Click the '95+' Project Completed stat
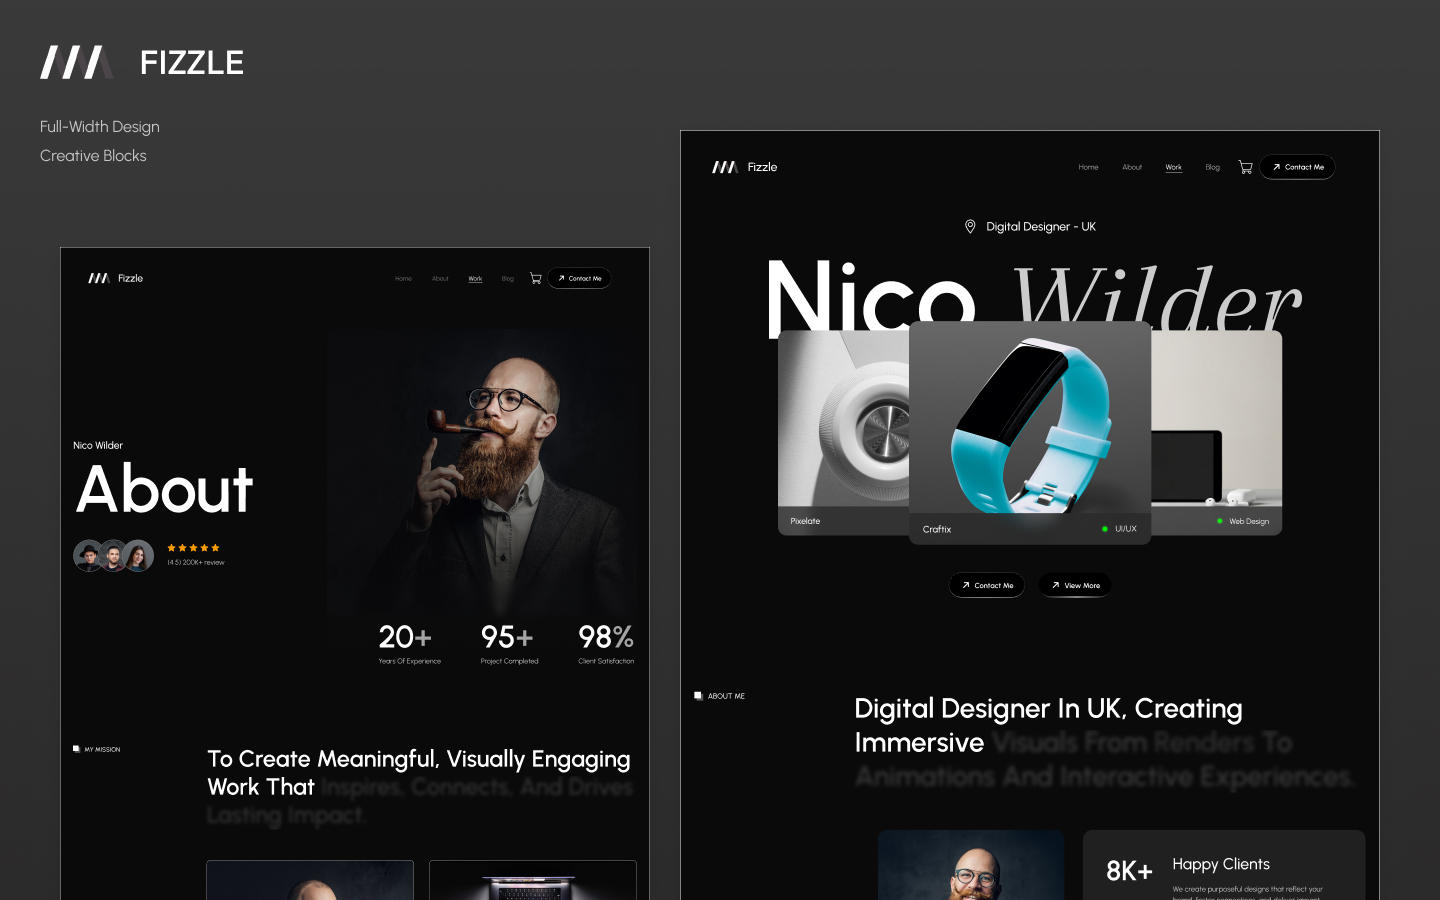Screen dimensions: 1440x900 pos(509,643)
